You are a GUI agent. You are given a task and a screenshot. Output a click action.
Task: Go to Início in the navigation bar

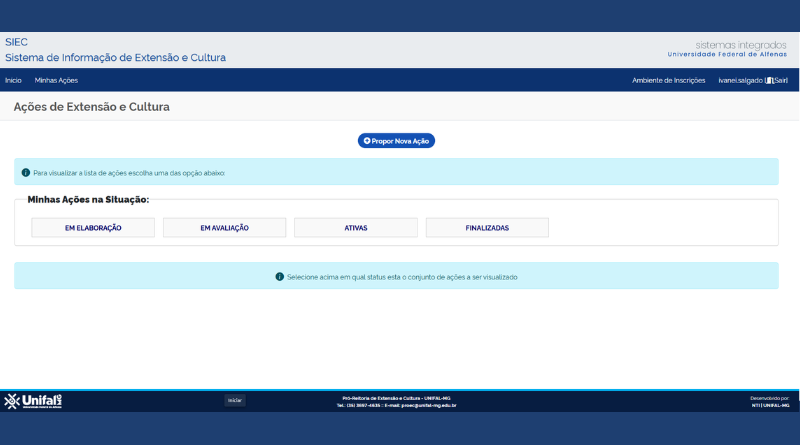pyautogui.click(x=13, y=80)
